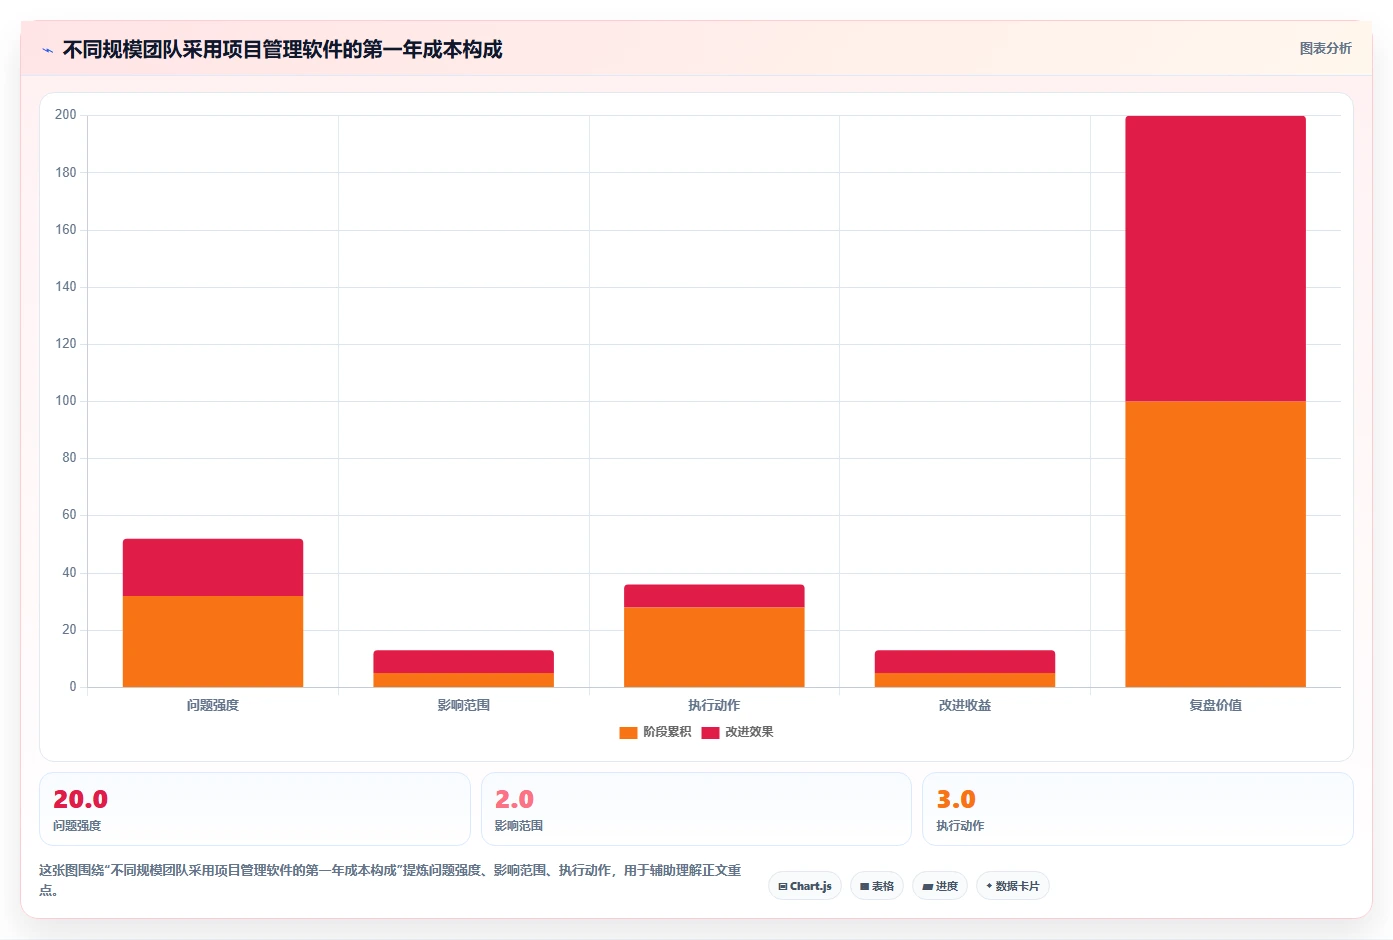Screen dimensions: 1393x940
Task: Click the red segment of the 影响范围 bar
Action: (x=463, y=661)
